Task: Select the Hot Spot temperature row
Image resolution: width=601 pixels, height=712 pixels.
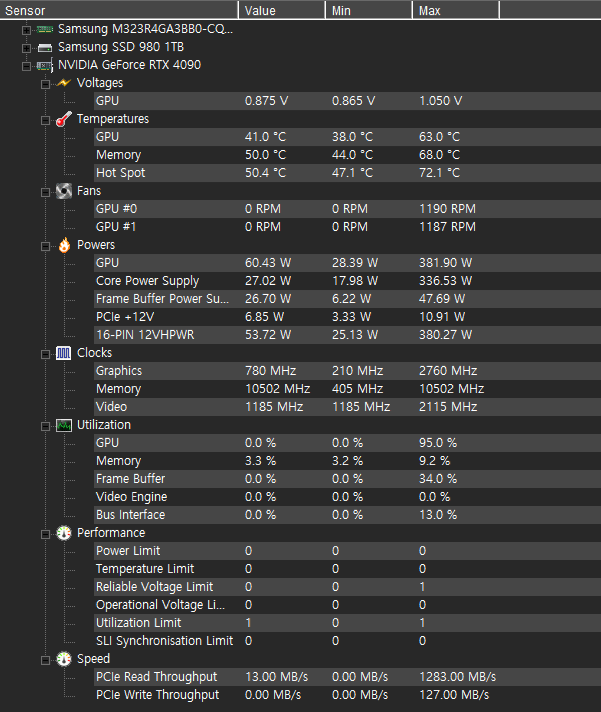Action: (x=347, y=173)
